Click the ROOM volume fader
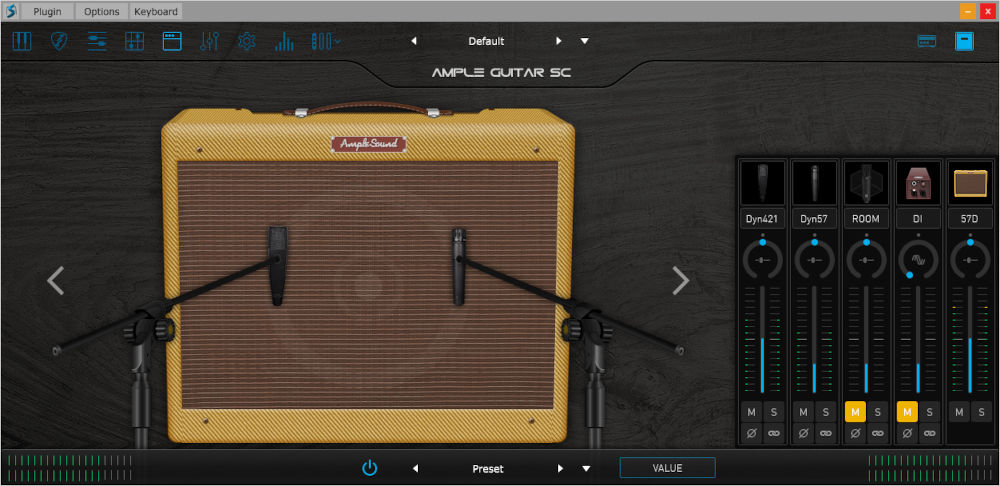Viewport: 1000px width, 486px height. tap(866, 339)
